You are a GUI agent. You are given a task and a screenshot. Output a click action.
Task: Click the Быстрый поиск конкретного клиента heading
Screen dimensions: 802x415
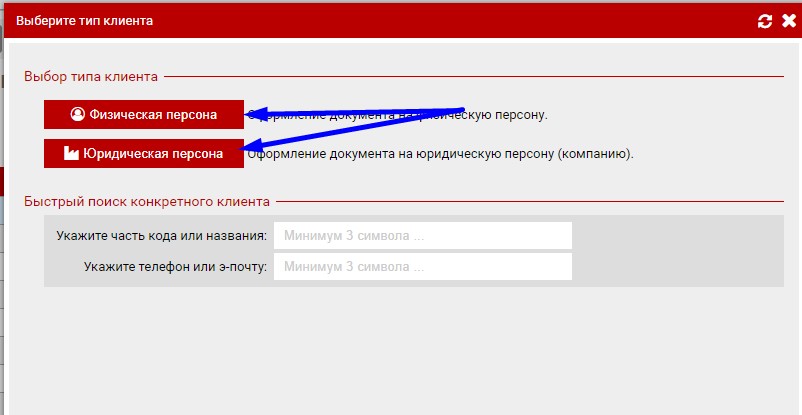click(147, 201)
